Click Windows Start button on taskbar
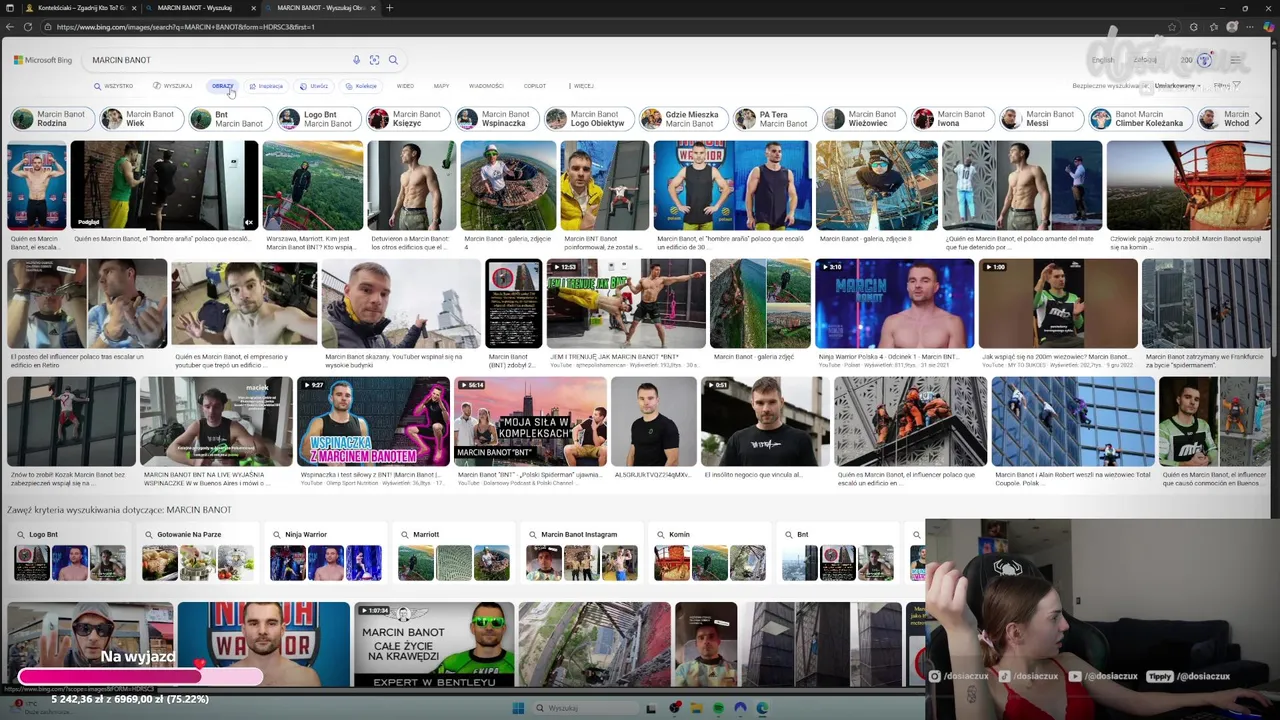 pyautogui.click(x=518, y=708)
